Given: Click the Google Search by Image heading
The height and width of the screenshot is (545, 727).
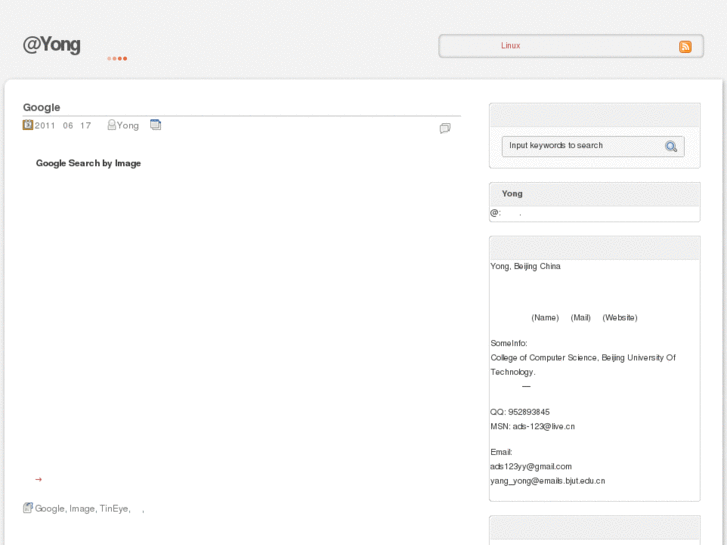Looking at the screenshot, I should click(88, 163).
